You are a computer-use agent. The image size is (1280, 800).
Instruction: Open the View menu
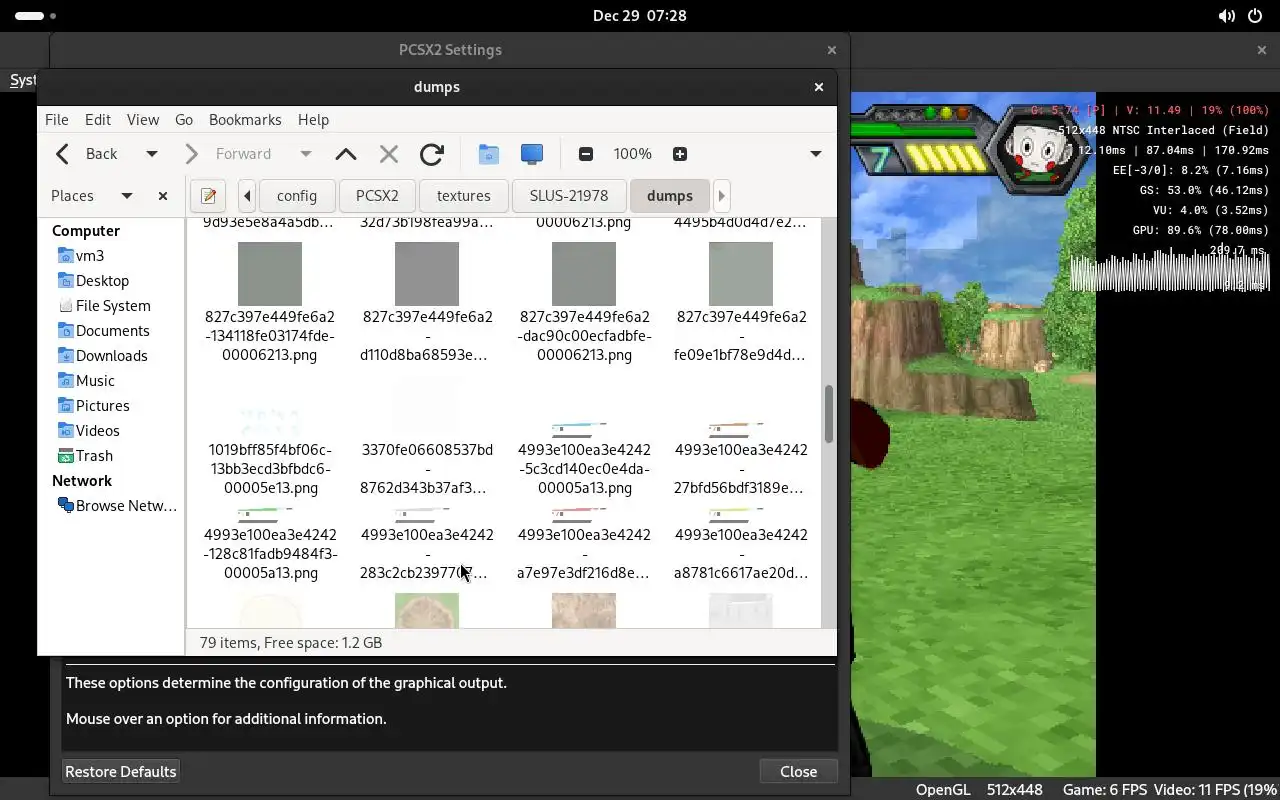143,119
